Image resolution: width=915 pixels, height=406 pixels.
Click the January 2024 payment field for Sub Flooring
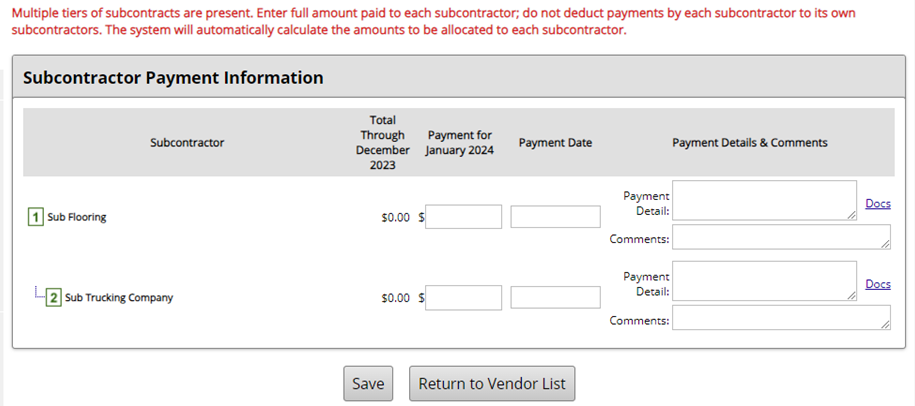pos(463,217)
